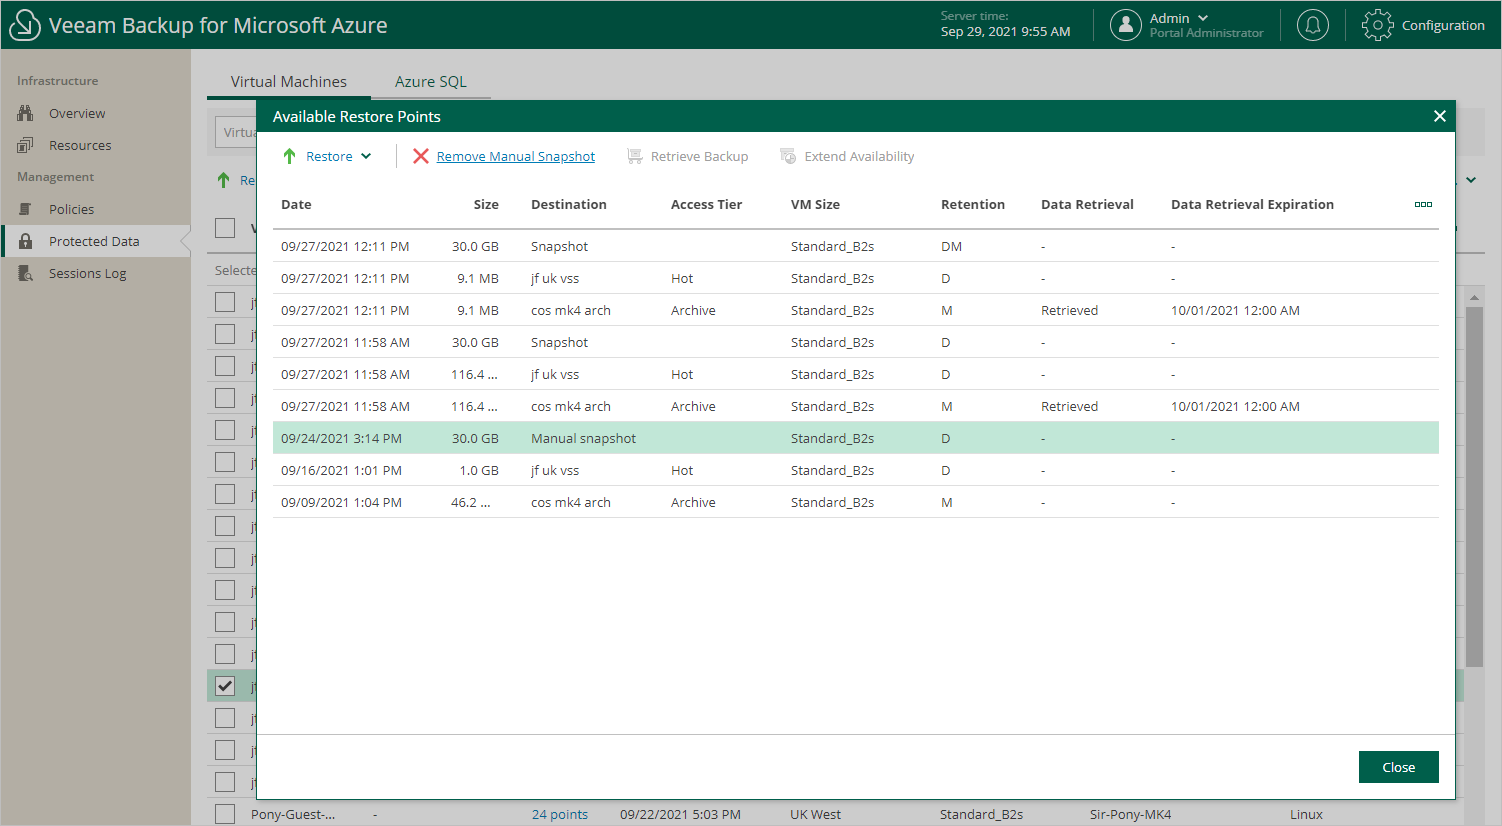Click the Extend Availability button label
Viewport: 1502px width, 826px height.
860,156
